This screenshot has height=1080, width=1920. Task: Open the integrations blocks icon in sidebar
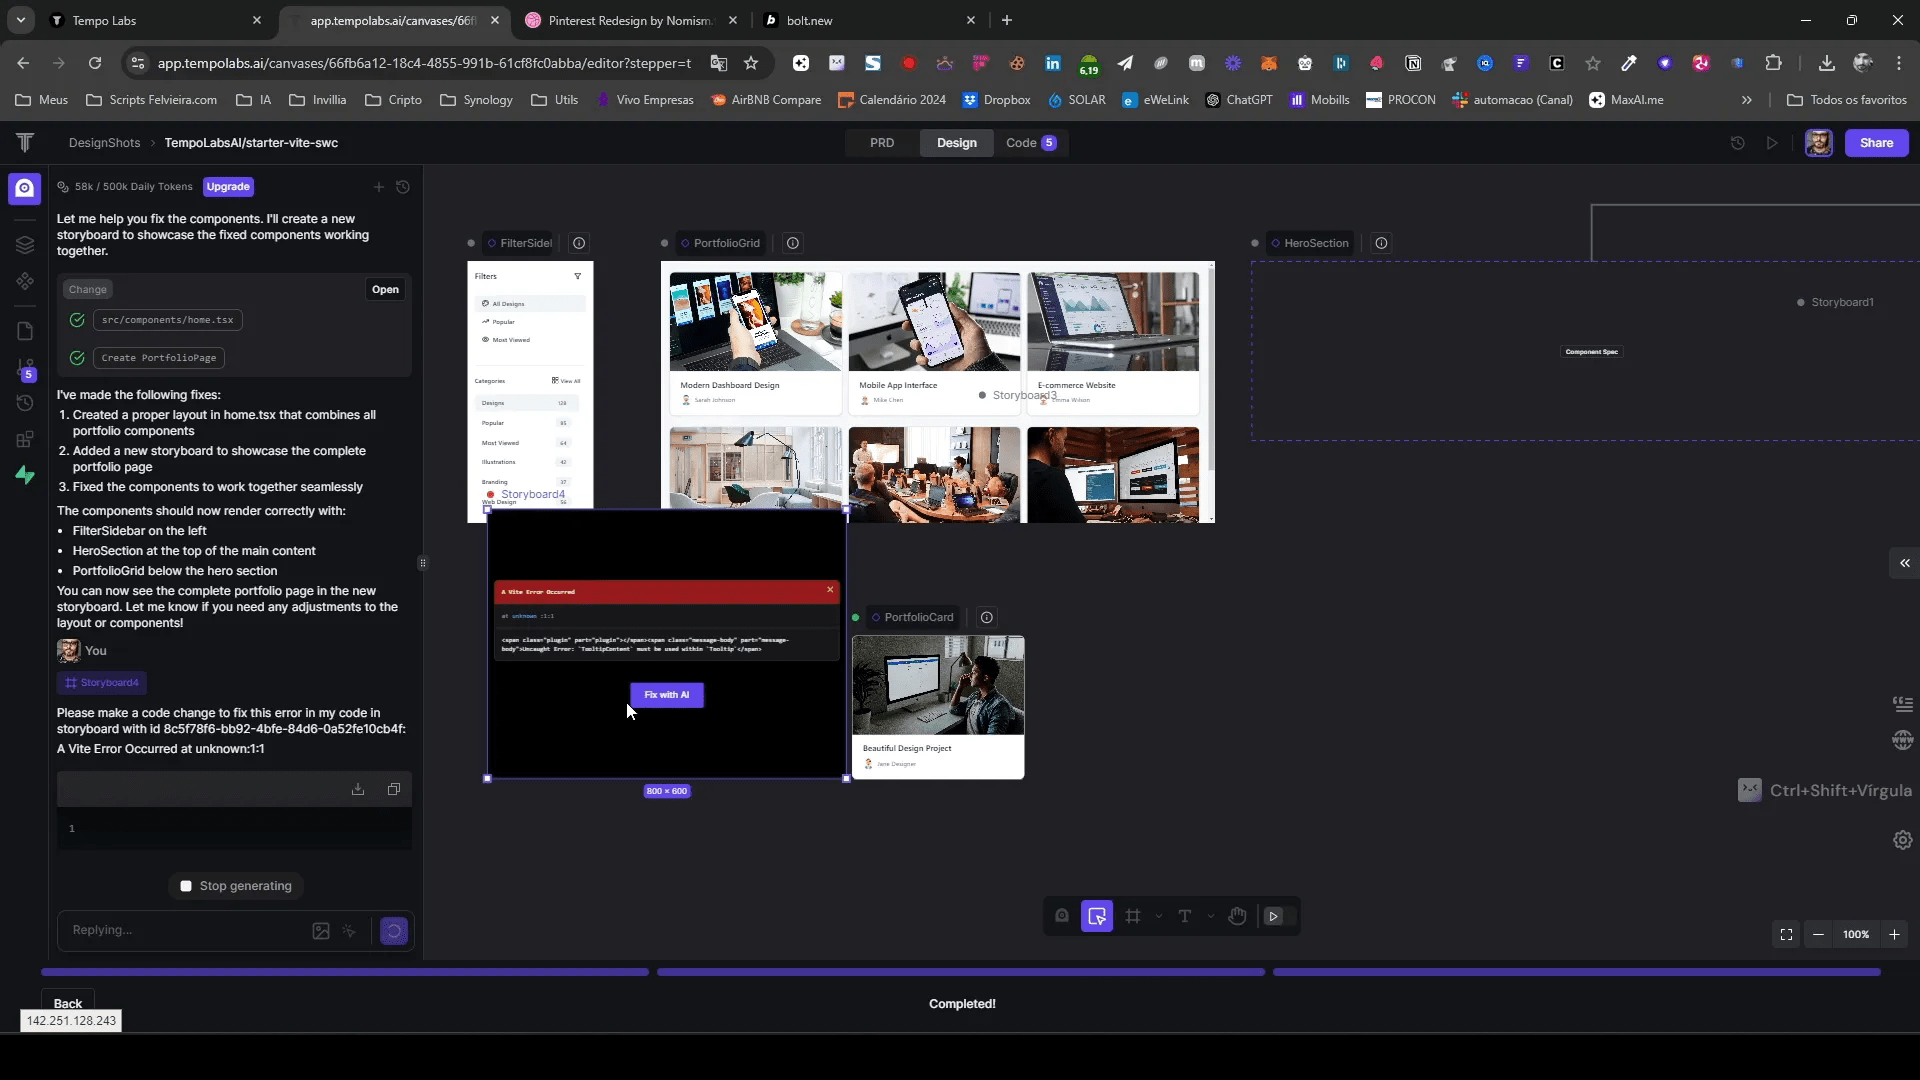[x=25, y=439]
